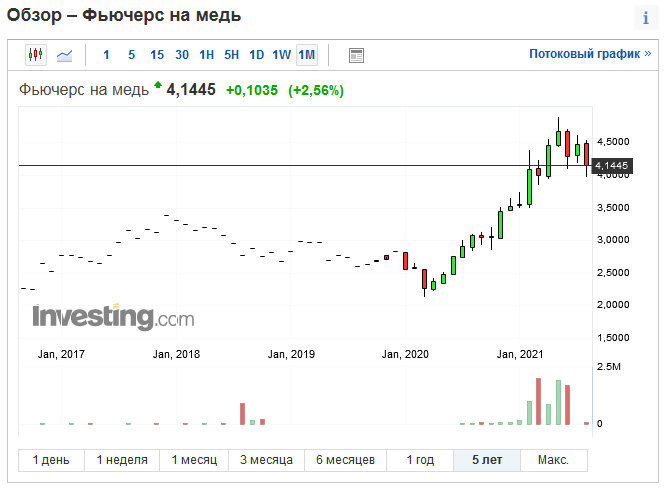Screen dimensions: 670x489
Task: Click the 3,0000 price axis label
Action: (x=613, y=240)
